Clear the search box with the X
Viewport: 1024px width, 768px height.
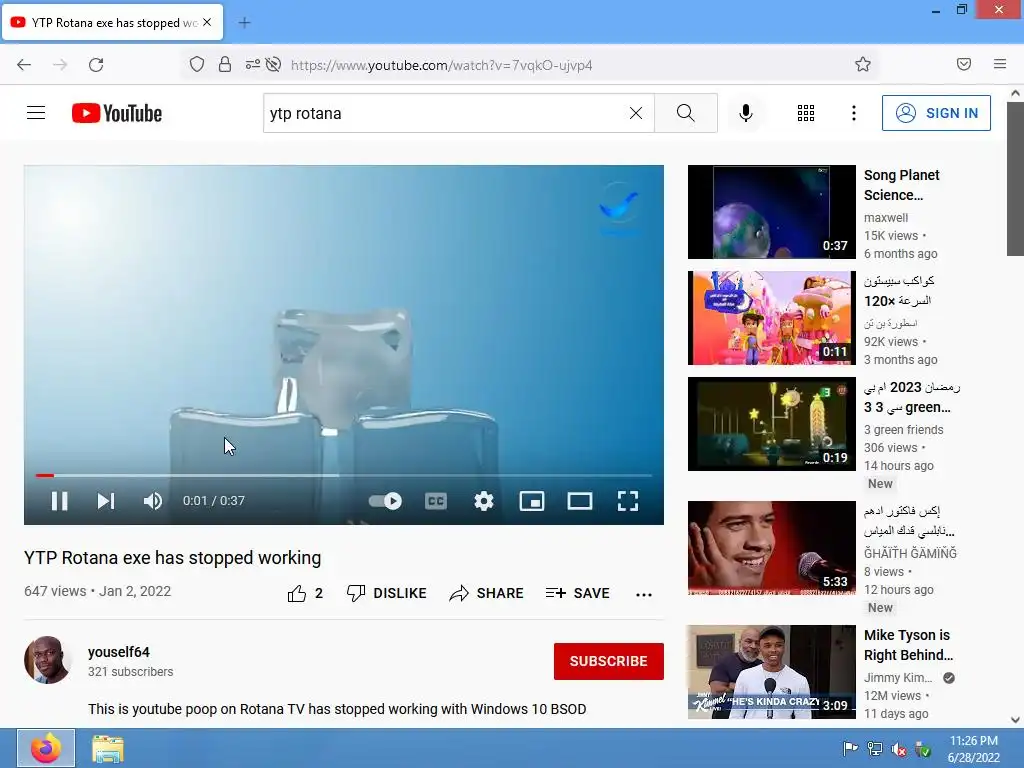click(635, 113)
